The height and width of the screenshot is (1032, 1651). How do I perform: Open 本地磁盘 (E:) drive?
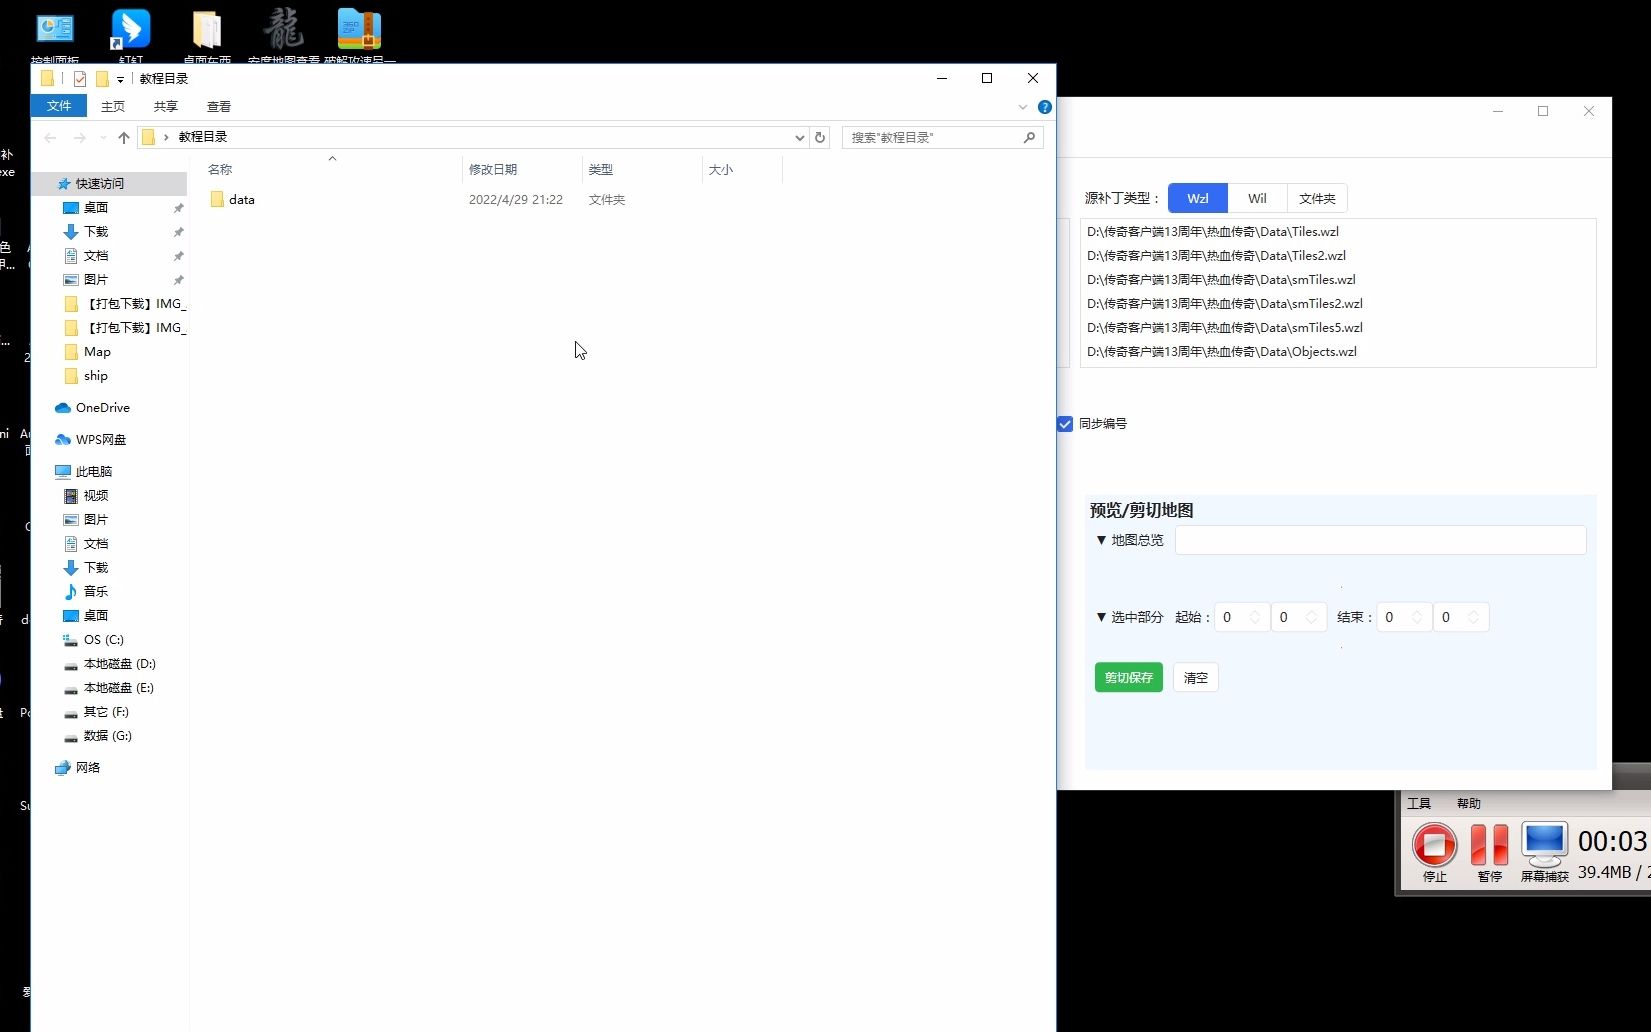[118, 688]
